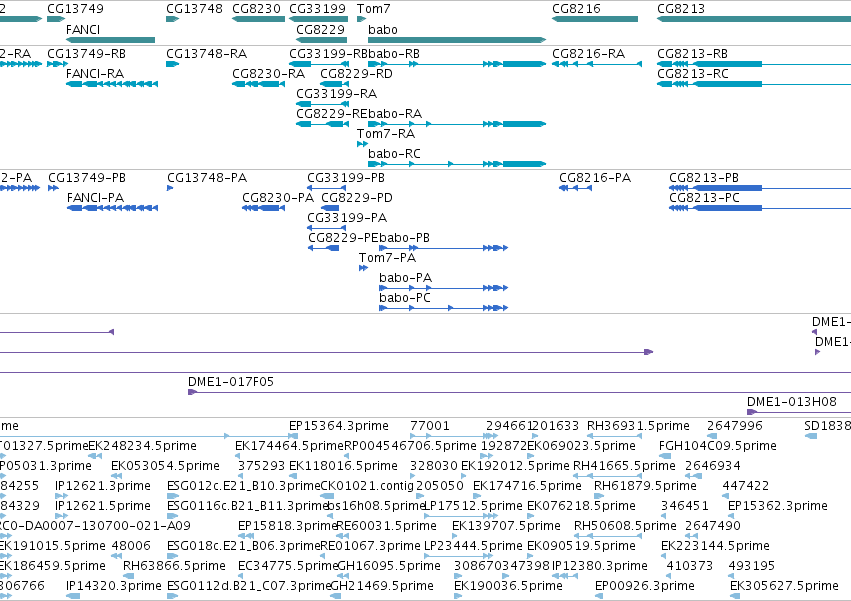851x601 pixels.
Task: Select the GH21469.5prime EST label
Action: coord(382,586)
